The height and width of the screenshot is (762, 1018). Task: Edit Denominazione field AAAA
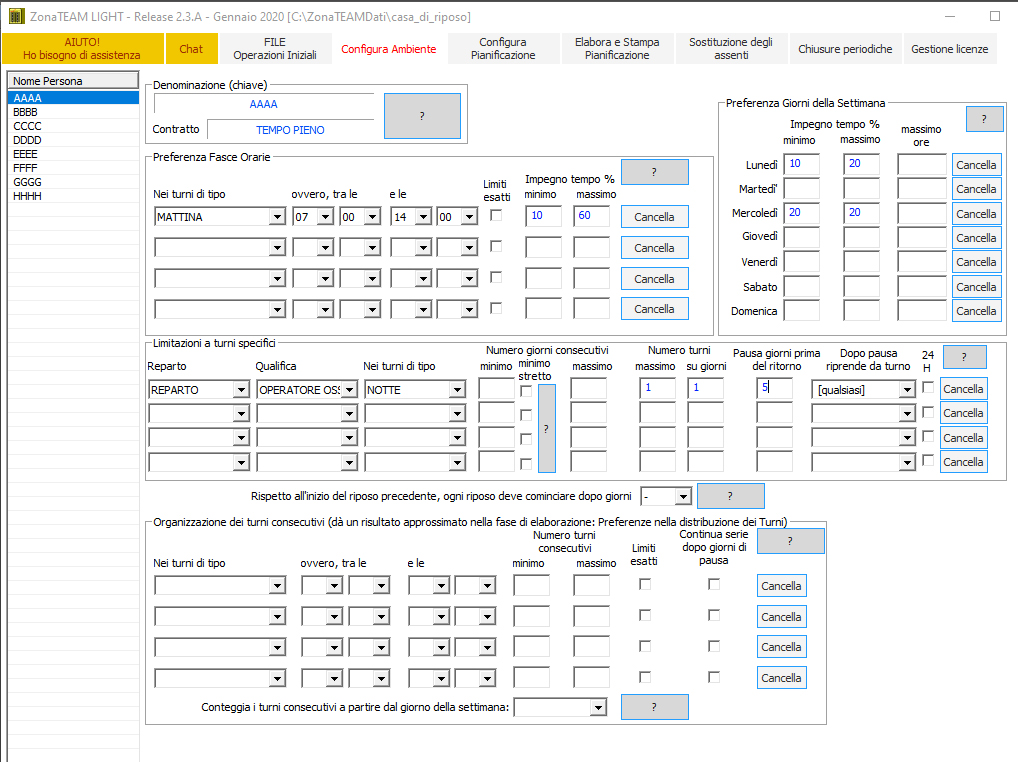(264, 104)
